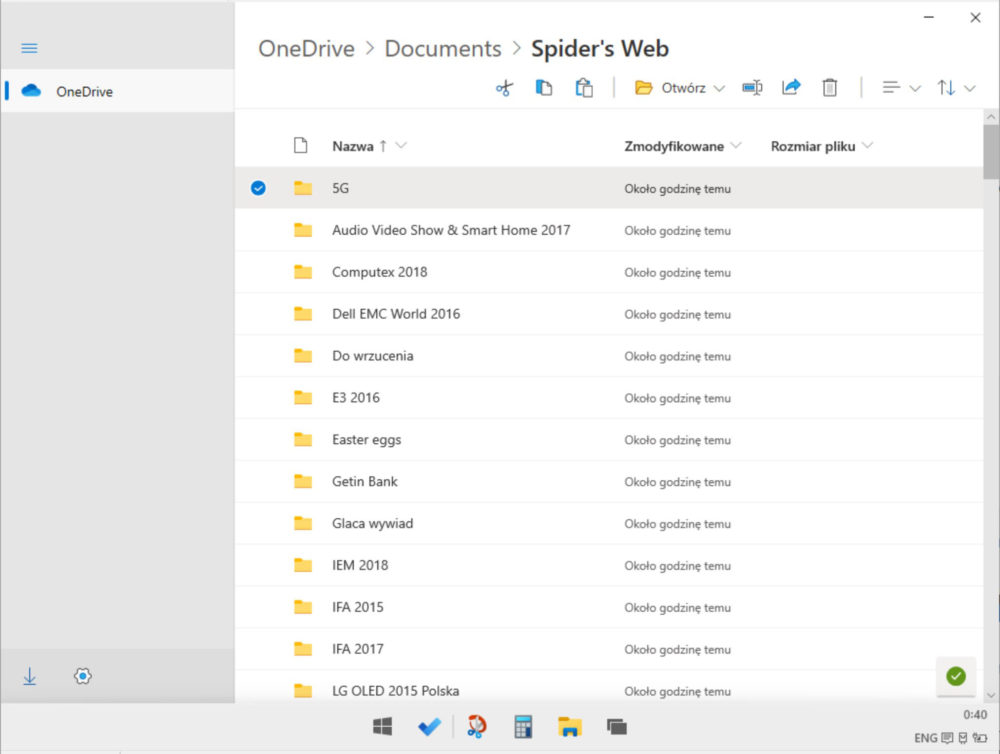Select the Do wrzucenia folder
Screen dimensions: 1000x754
pos(372,356)
